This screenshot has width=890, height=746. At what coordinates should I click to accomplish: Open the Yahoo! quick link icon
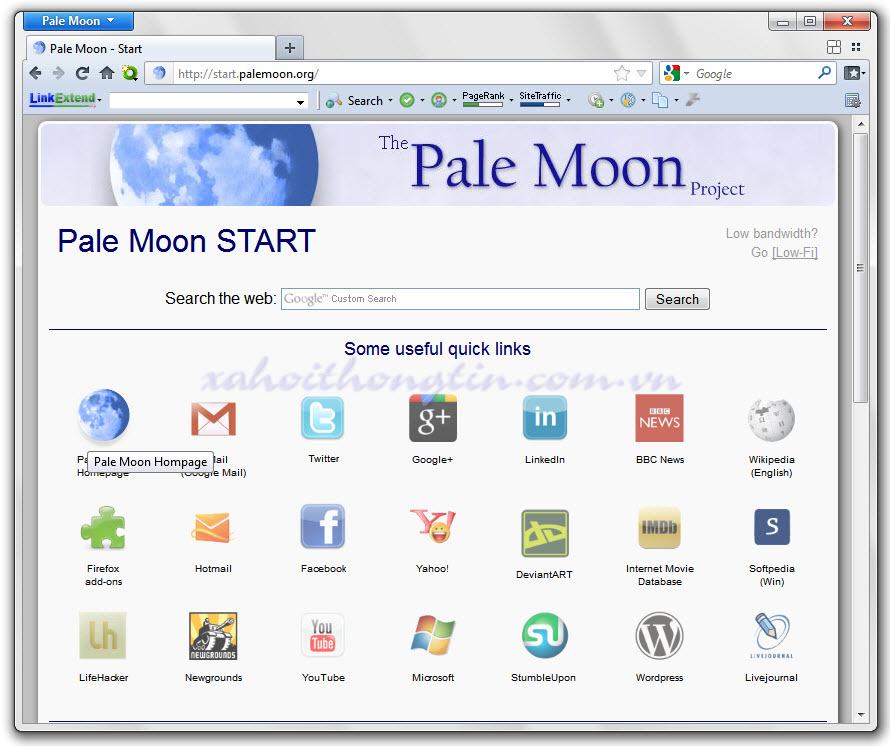[433, 526]
